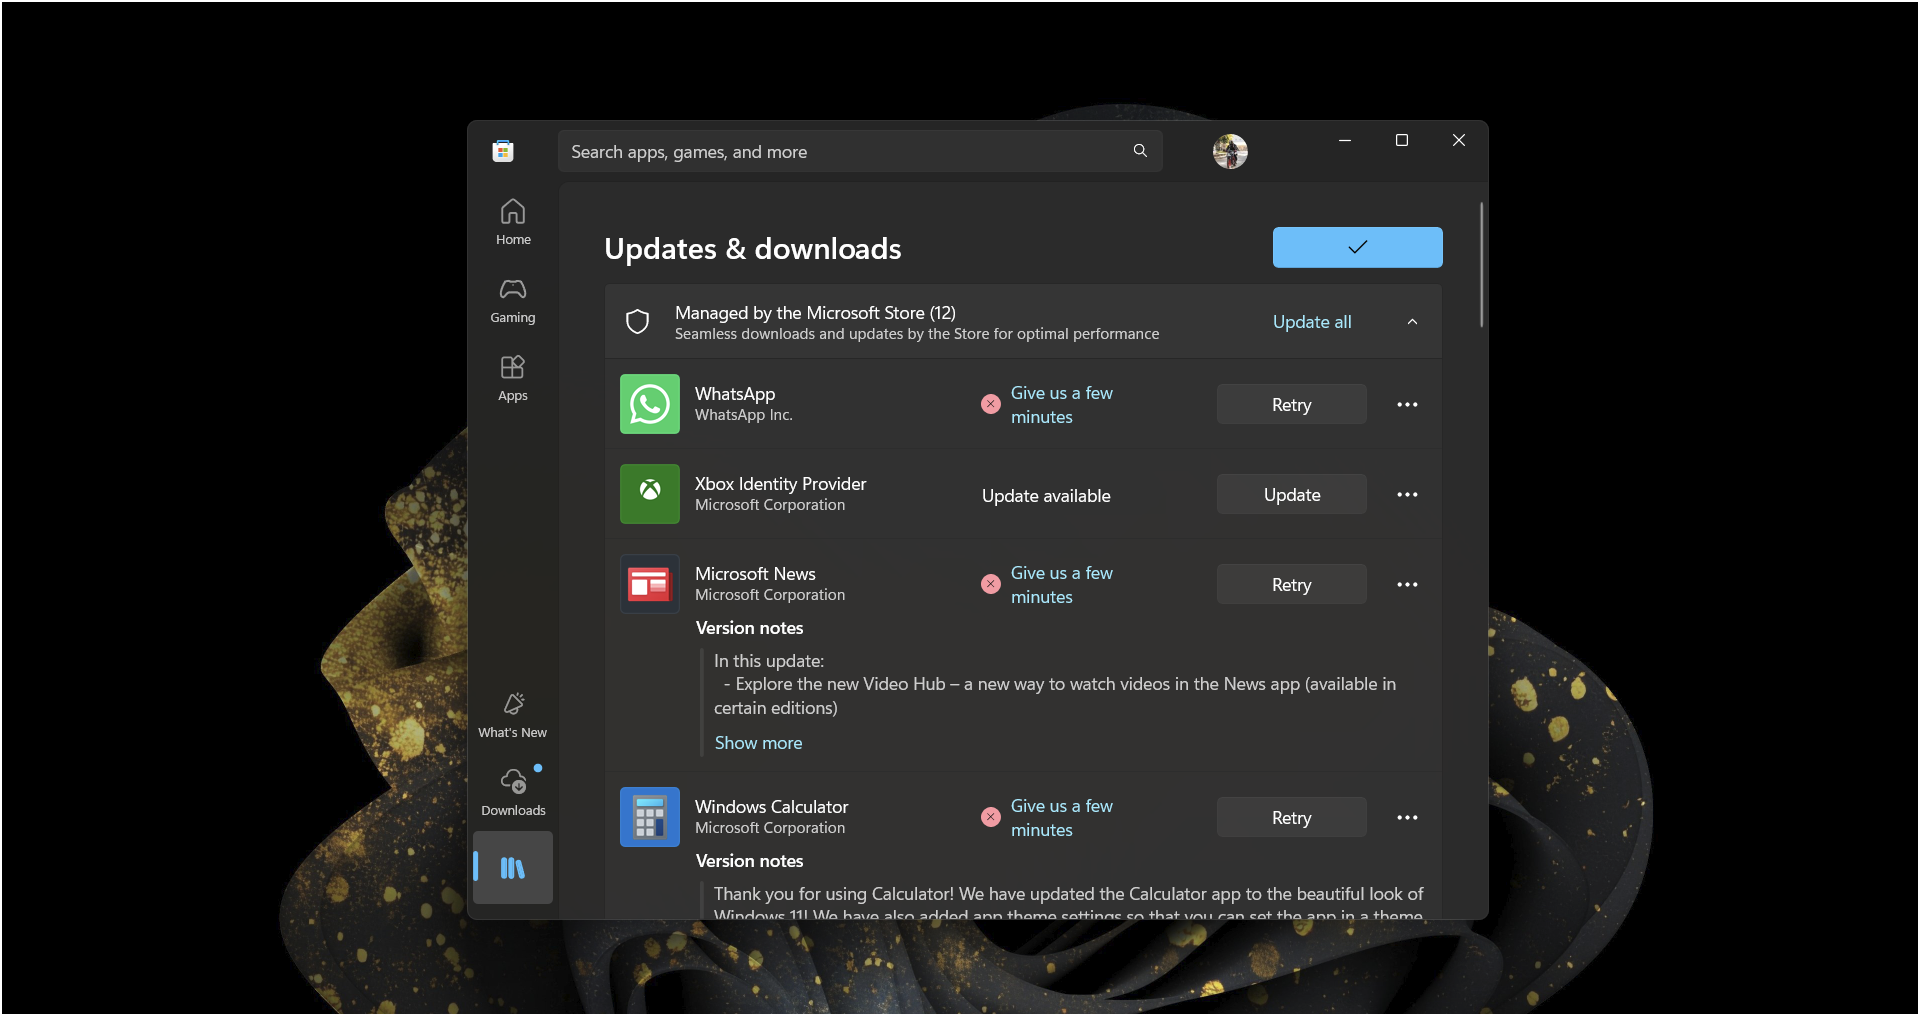Open What's New in the sidebar

coord(513,715)
